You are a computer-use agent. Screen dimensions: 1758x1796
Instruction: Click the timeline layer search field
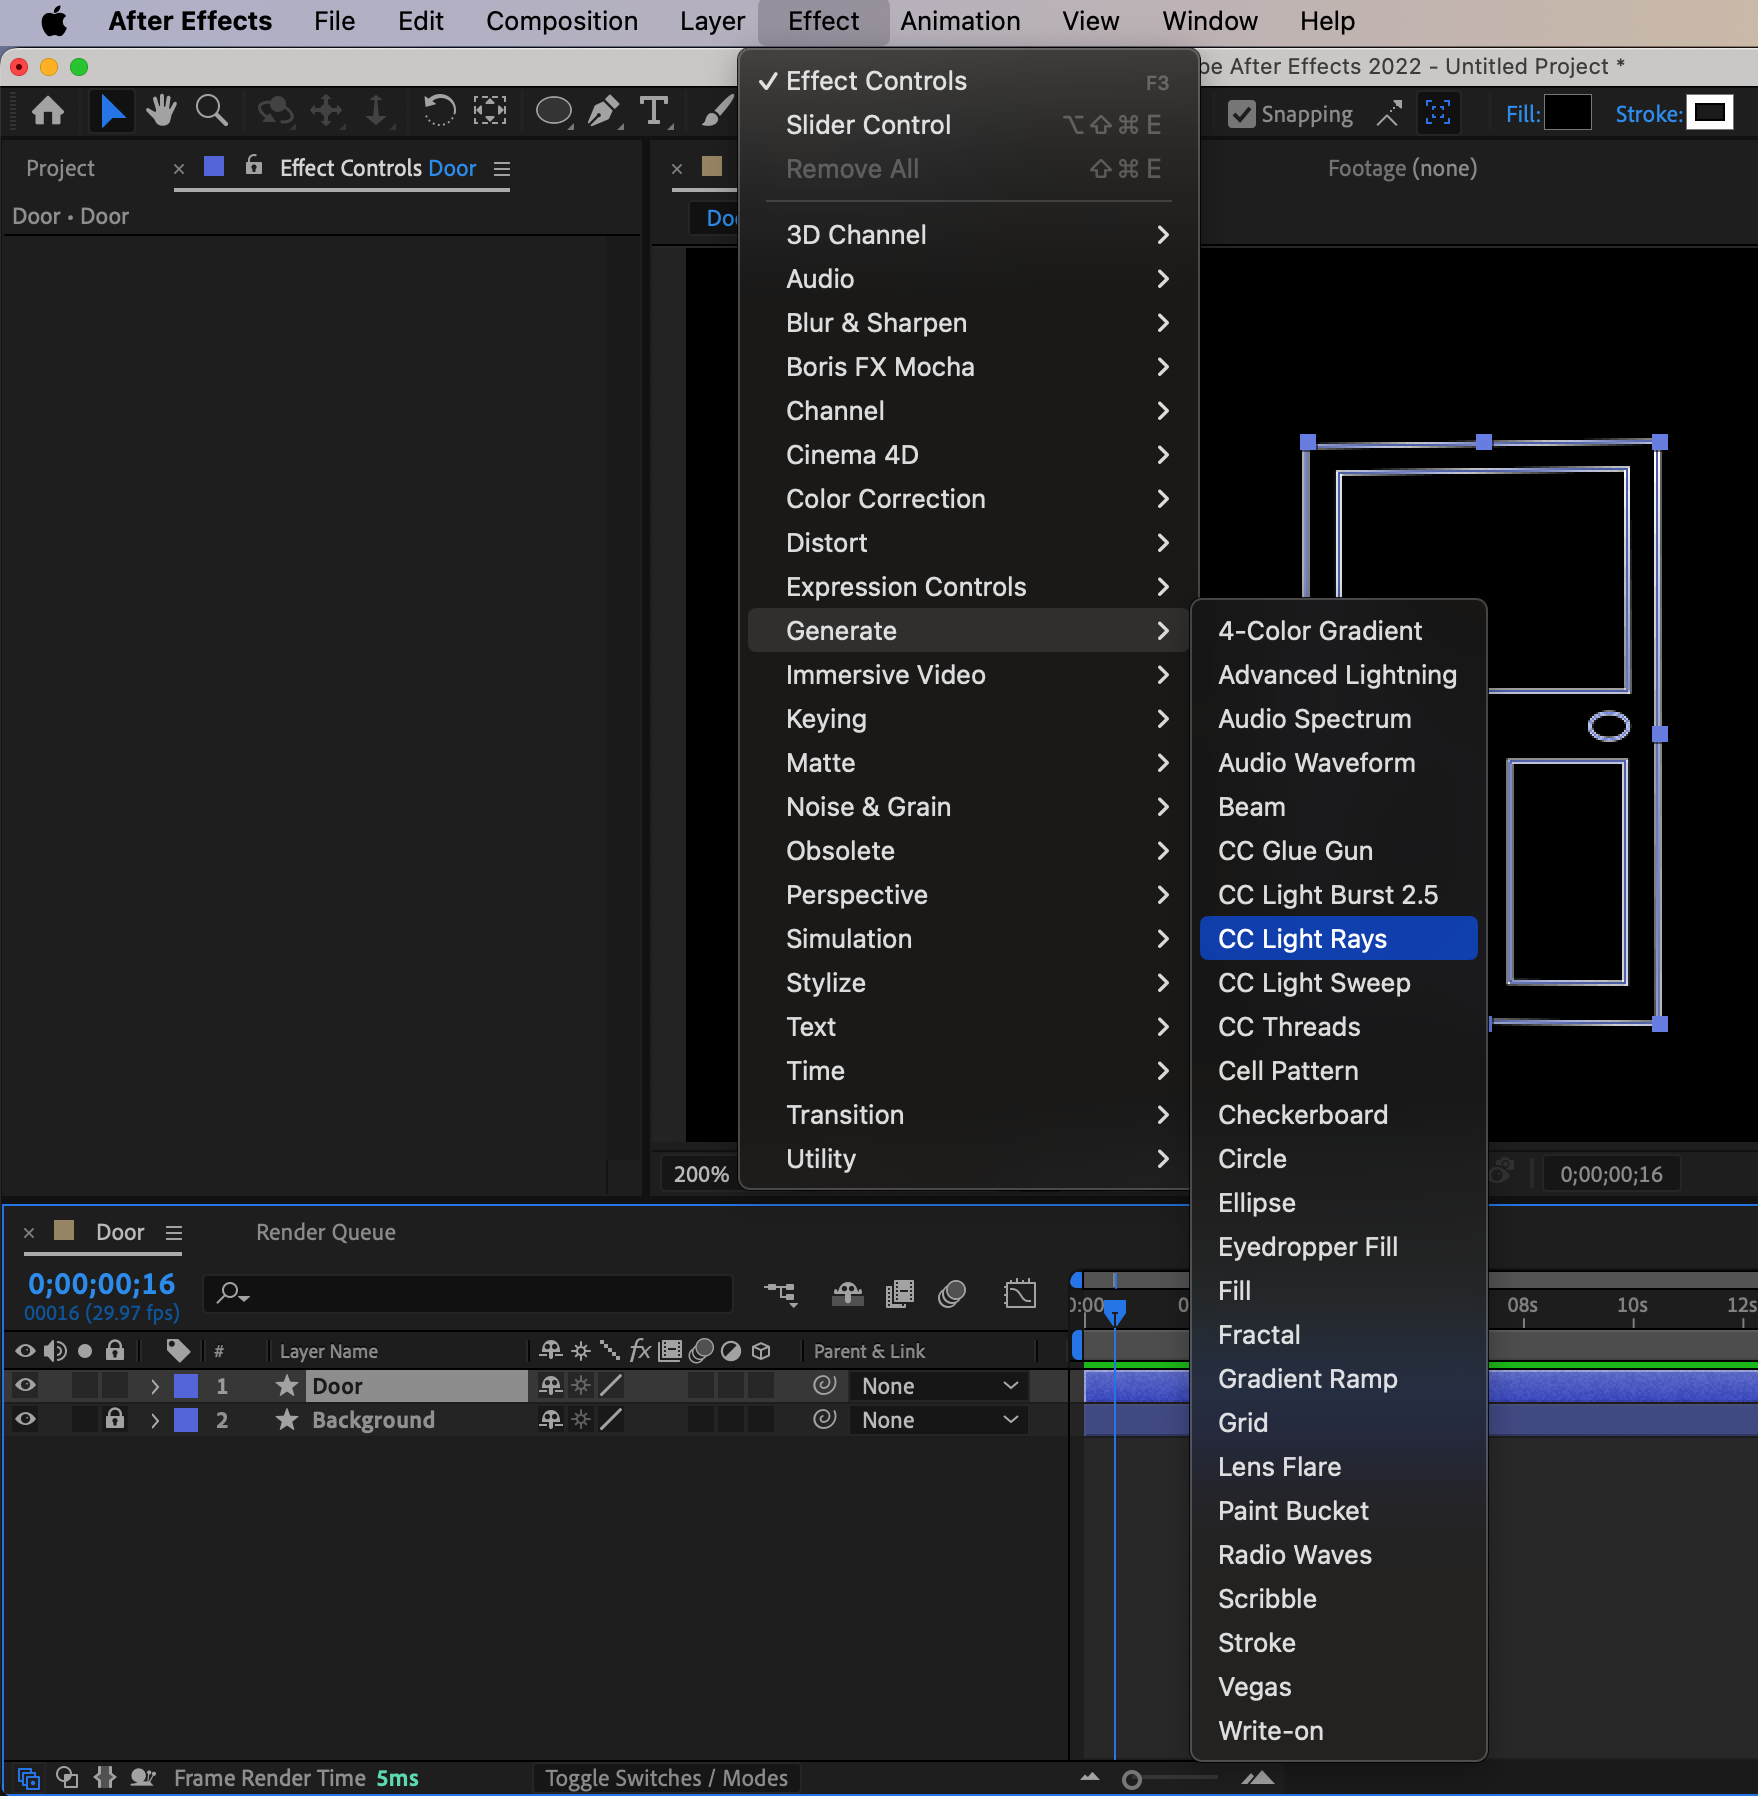(470, 1293)
